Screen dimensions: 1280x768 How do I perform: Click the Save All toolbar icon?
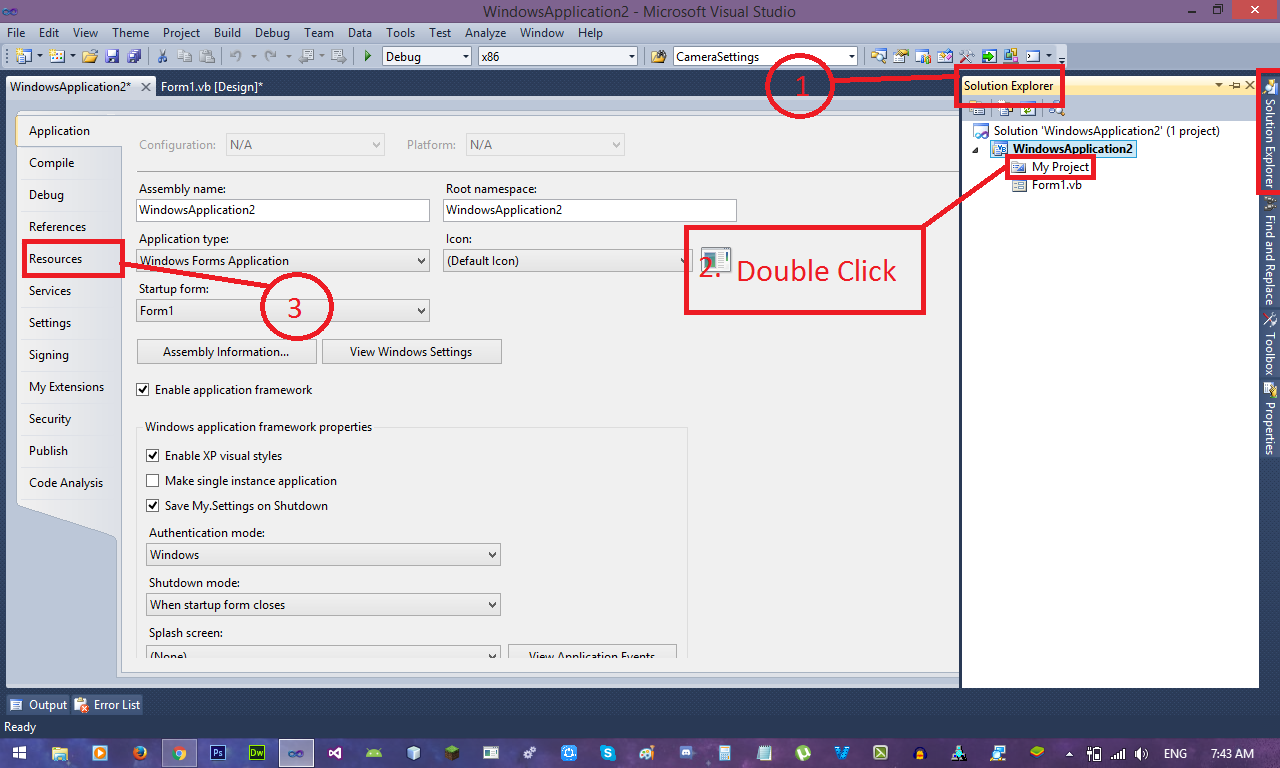click(133, 56)
